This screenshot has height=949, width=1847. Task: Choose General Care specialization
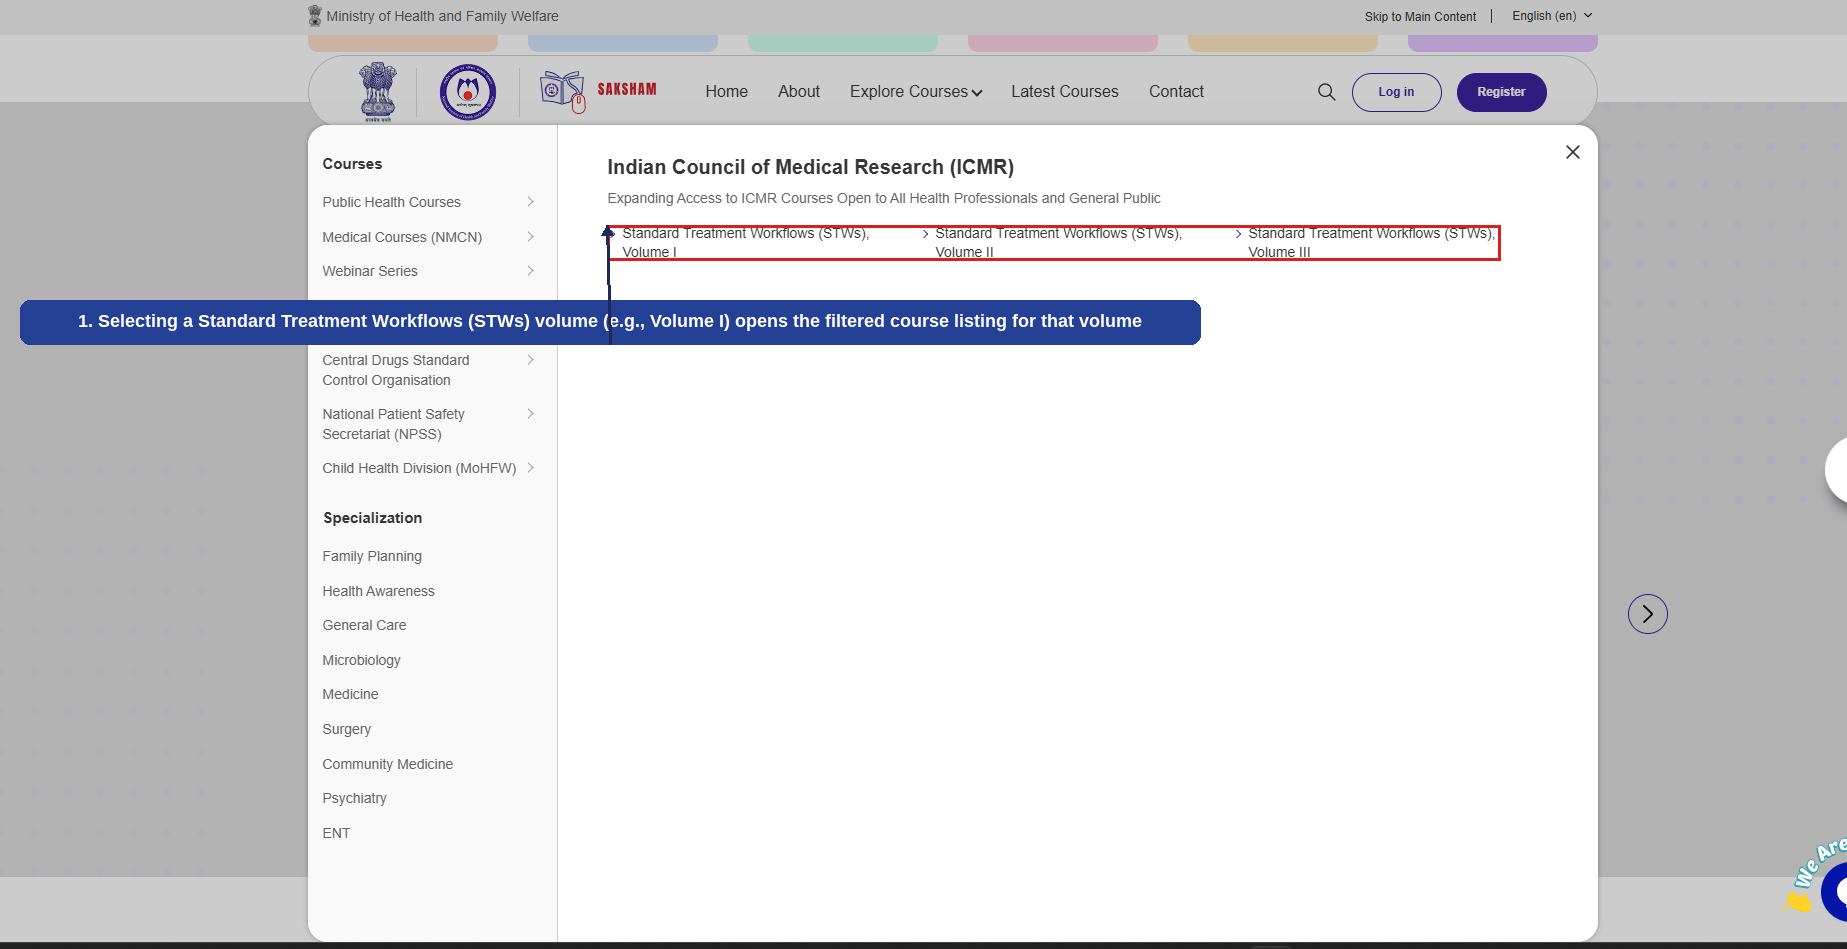[x=364, y=625]
